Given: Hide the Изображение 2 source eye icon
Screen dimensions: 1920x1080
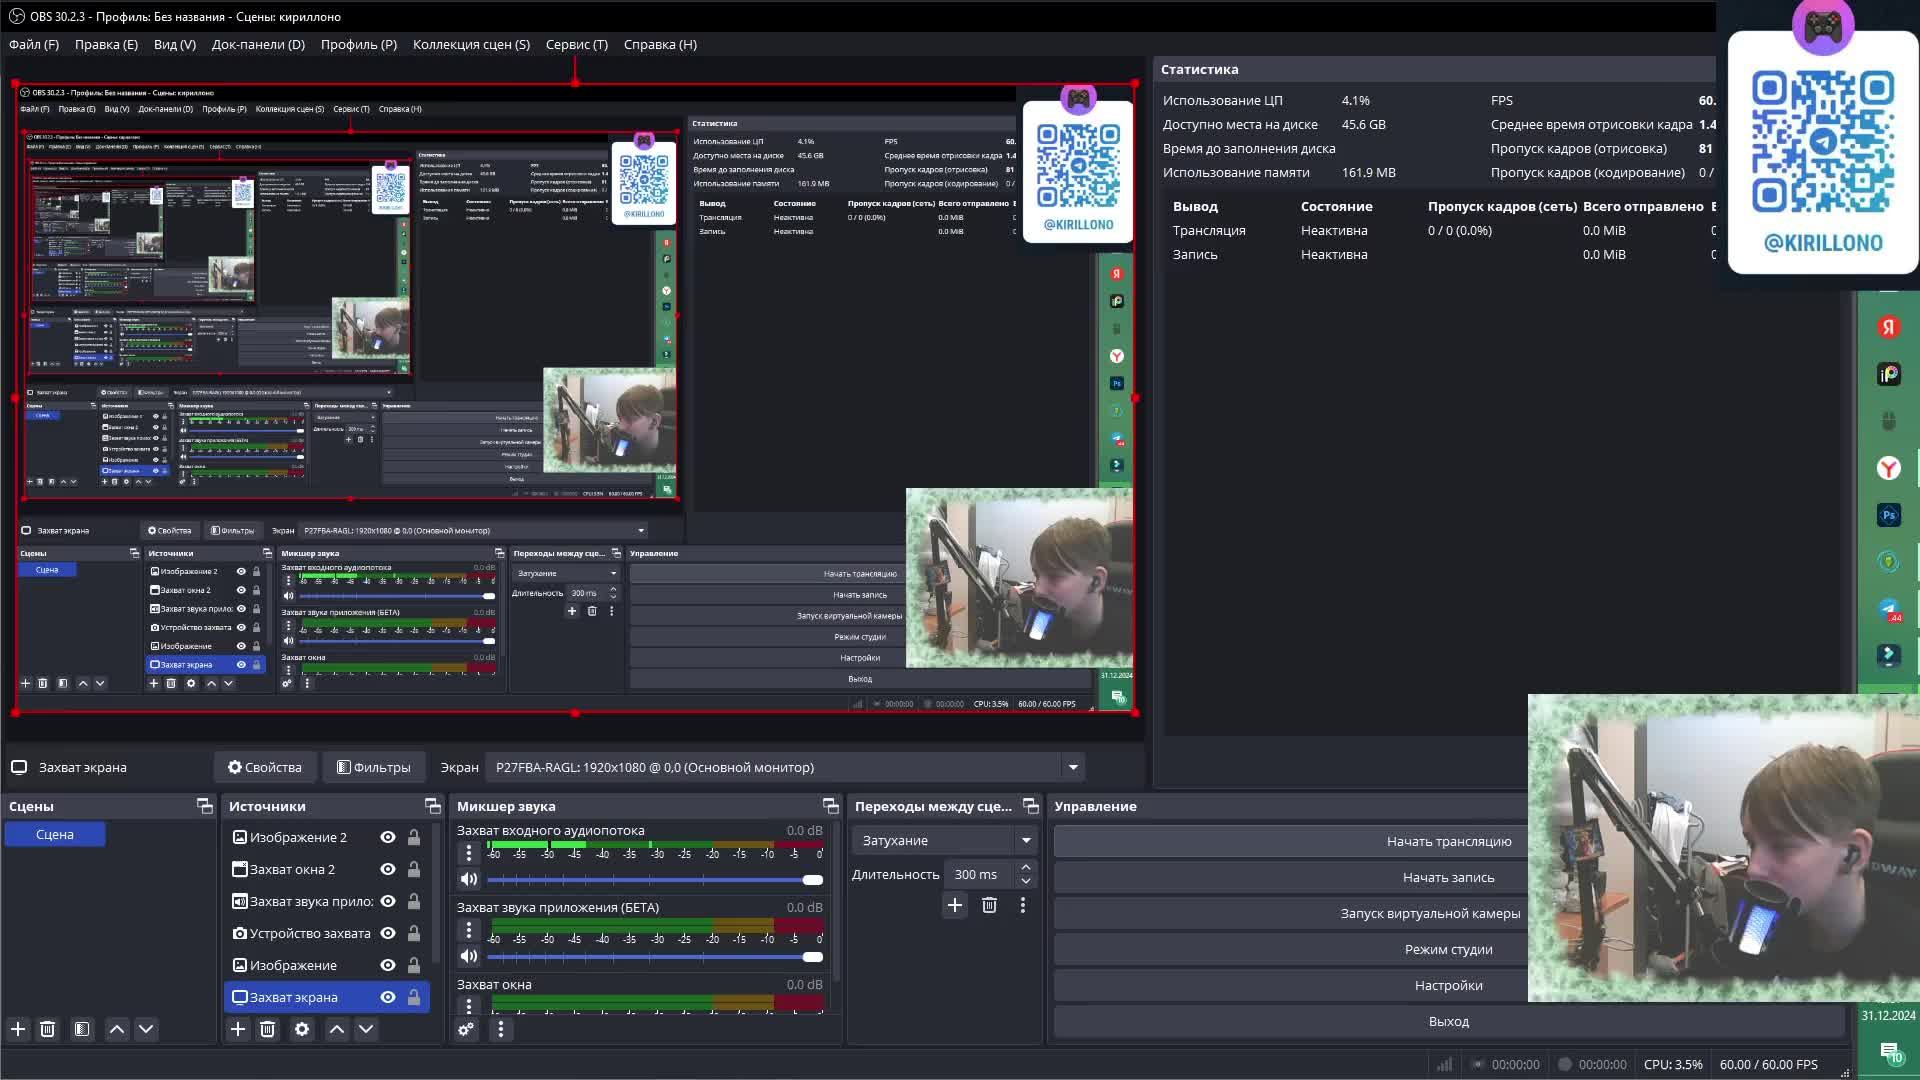Looking at the screenshot, I should point(388,838).
